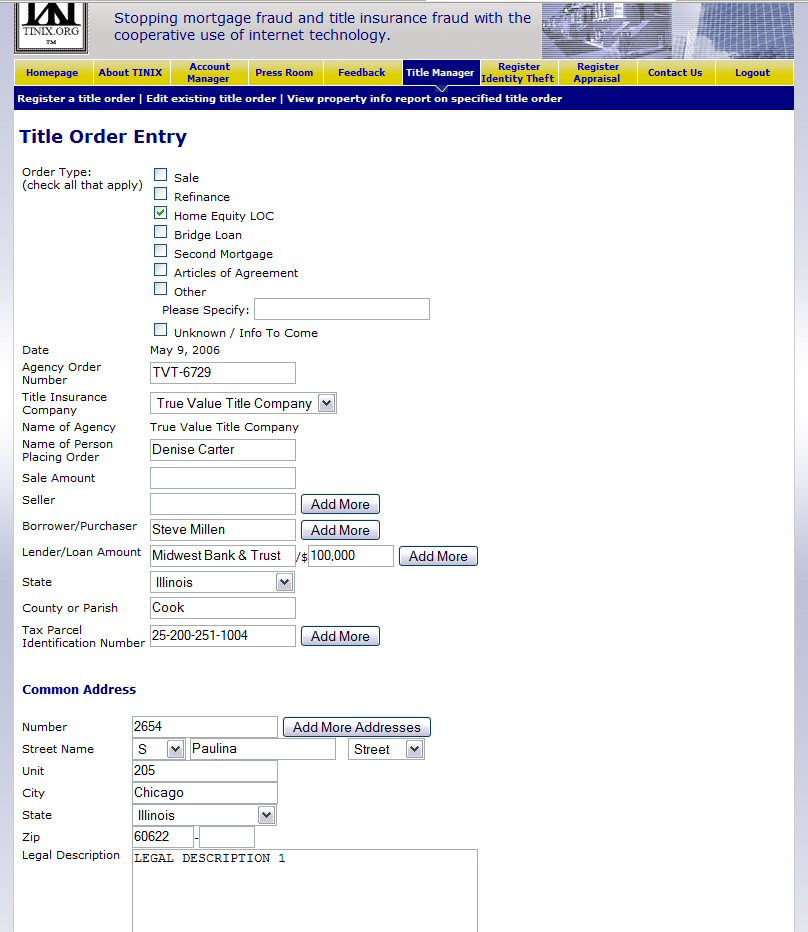This screenshot has width=808, height=932.
Task: Click the Title Order Entry heading
Action: pos(103,137)
